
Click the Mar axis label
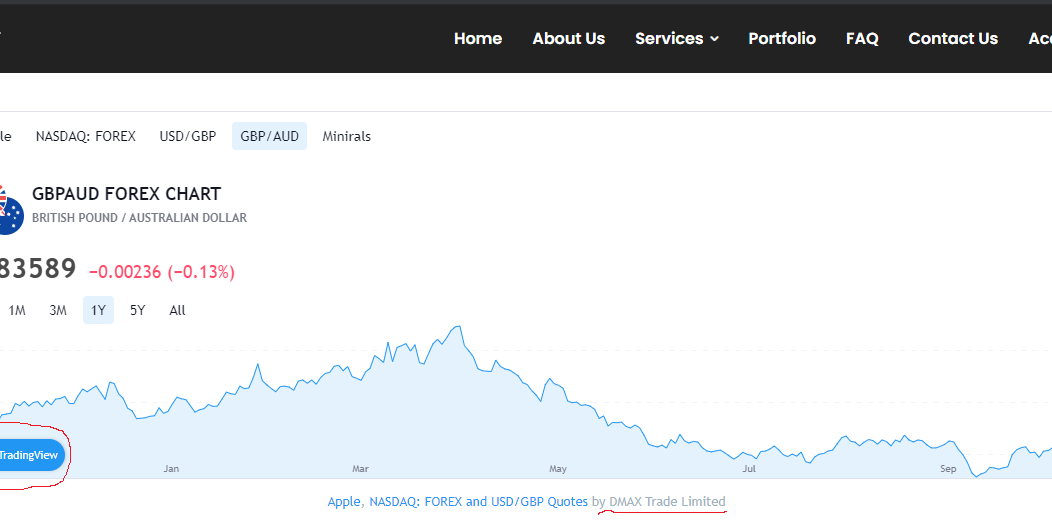(x=361, y=468)
